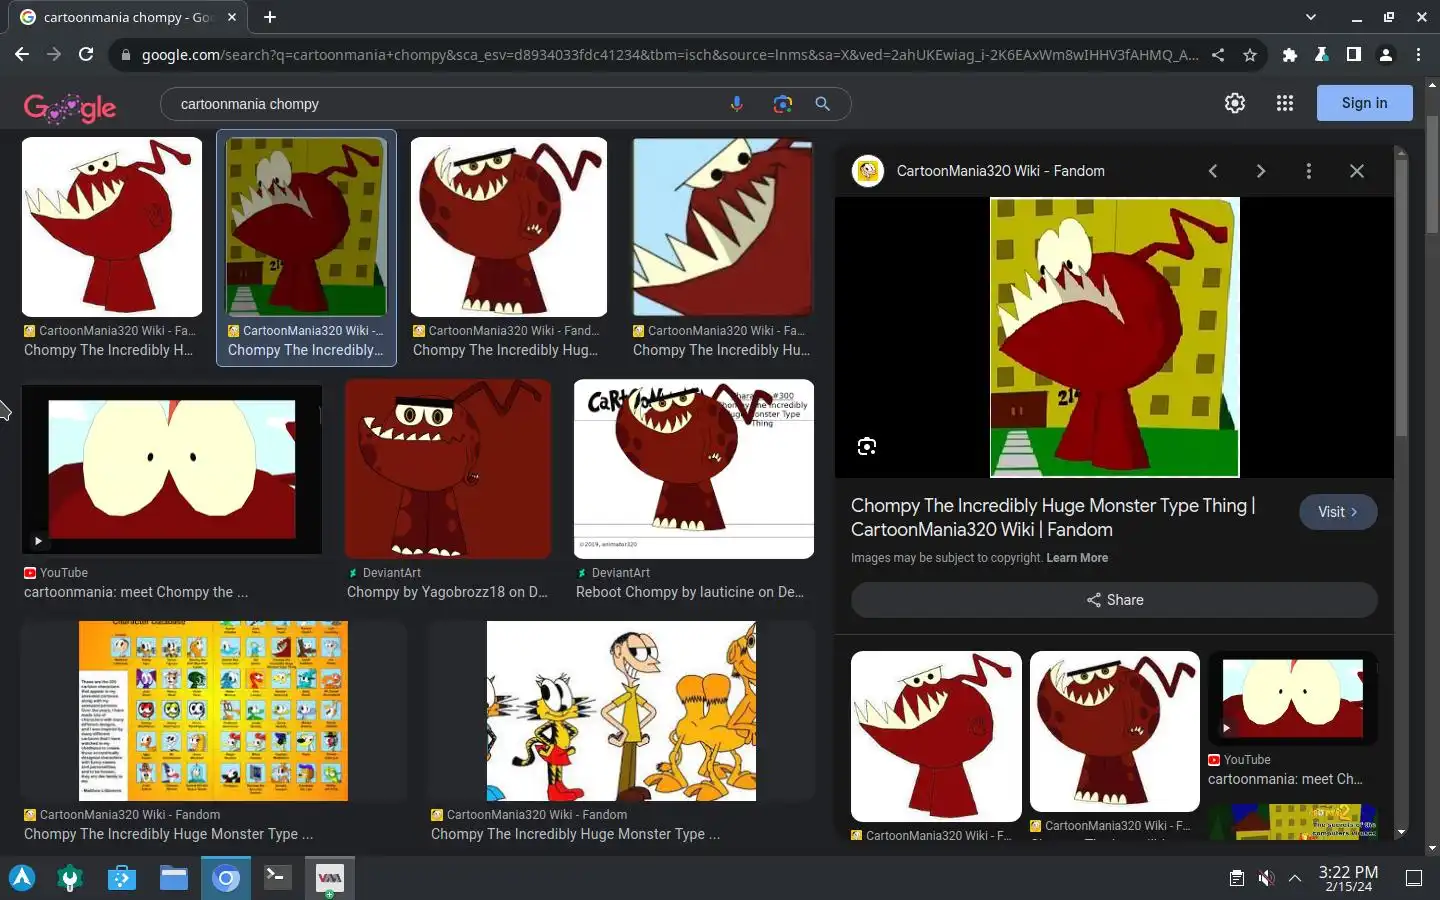
Task: Bookmark this page with the star icon
Action: click(x=1250, y=55)
